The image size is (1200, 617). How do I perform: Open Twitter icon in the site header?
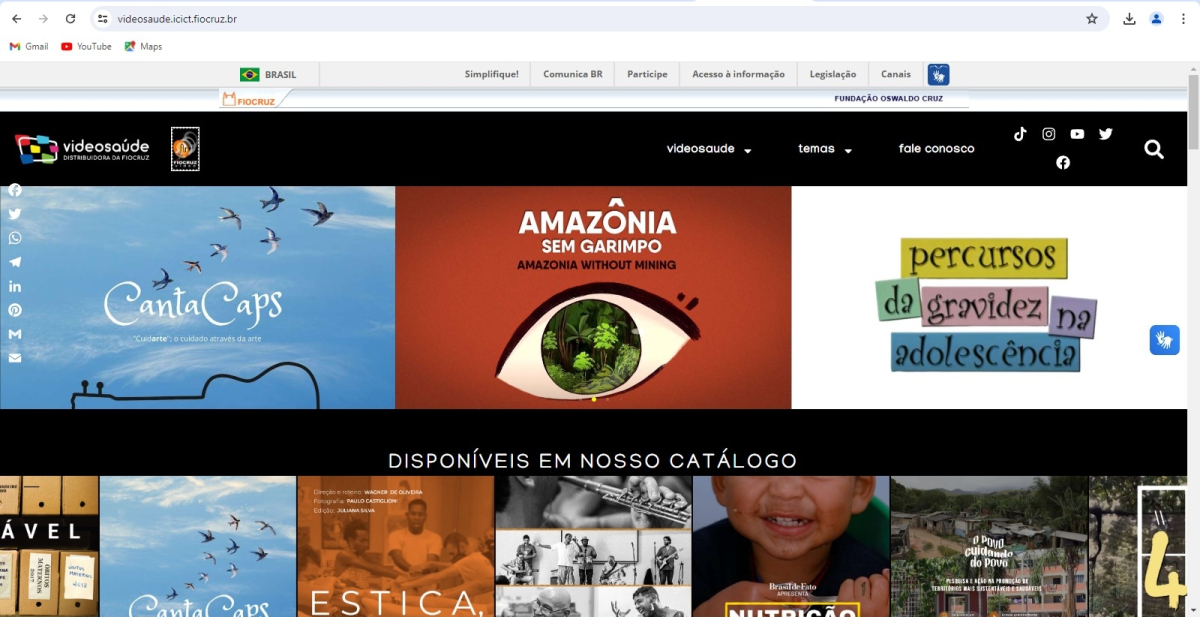pos(1106,134)
